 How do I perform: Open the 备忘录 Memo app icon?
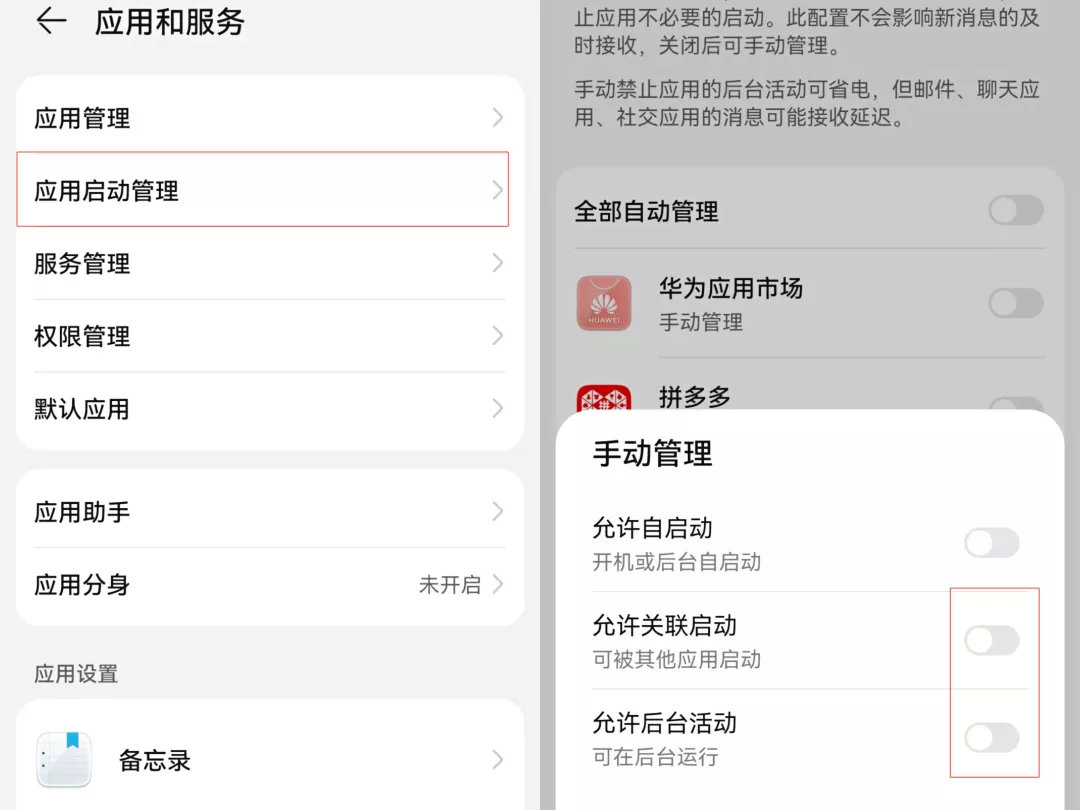pyautogui.click(x=63, y=758)
